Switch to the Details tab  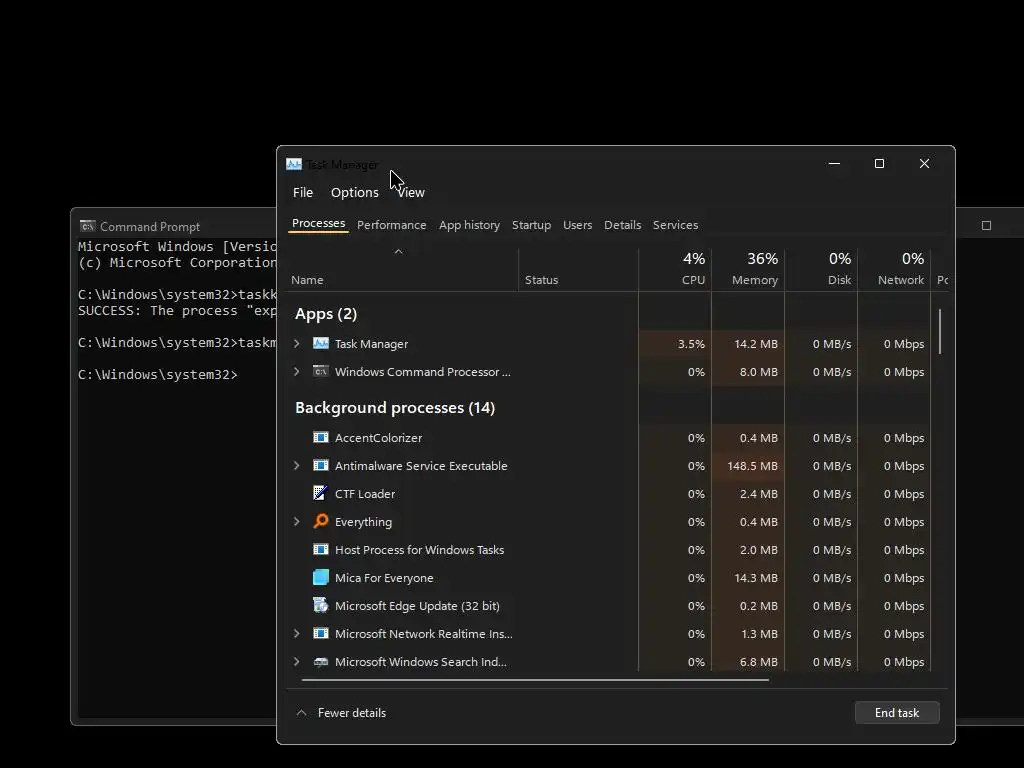tap(622, 225)
